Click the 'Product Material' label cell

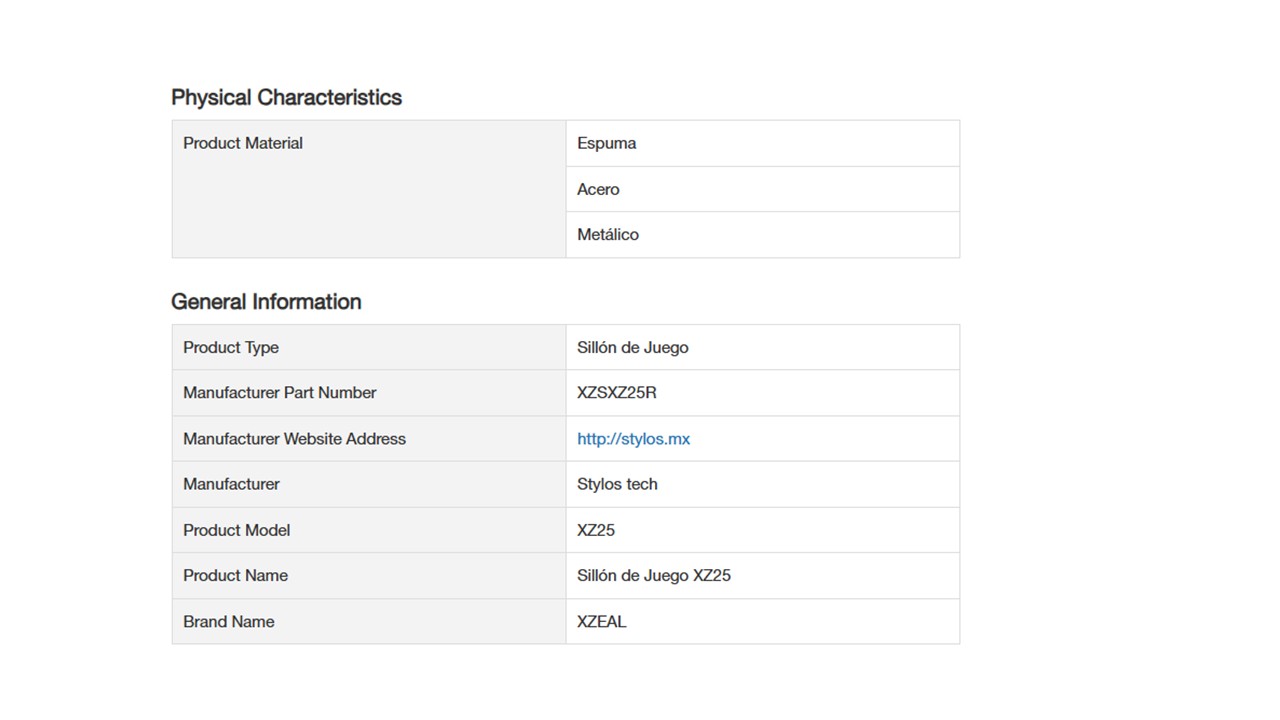pyautogui.click(x=369, y=189)
